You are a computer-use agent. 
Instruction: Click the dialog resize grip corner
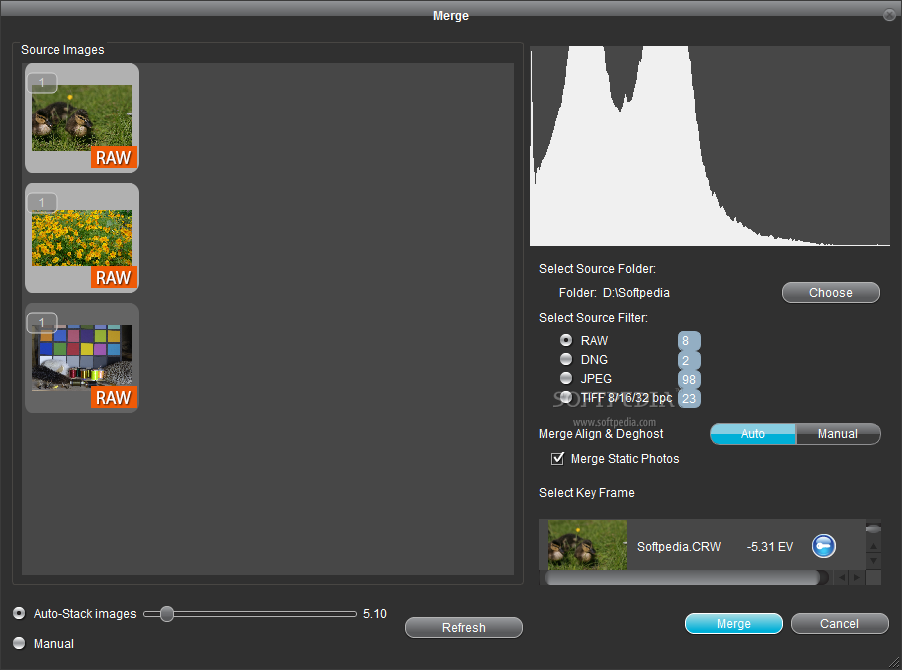(x=893, y=662)
